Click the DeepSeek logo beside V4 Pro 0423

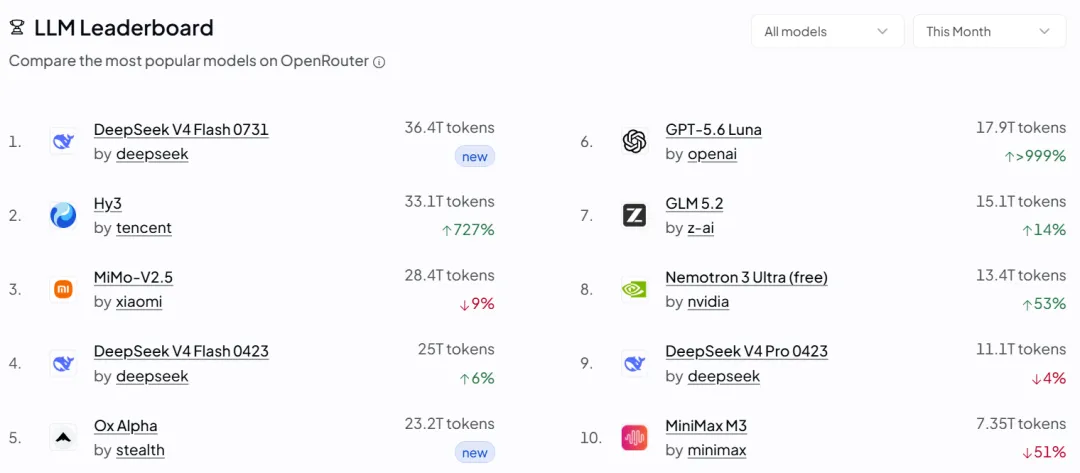click(x=634, y=364)
